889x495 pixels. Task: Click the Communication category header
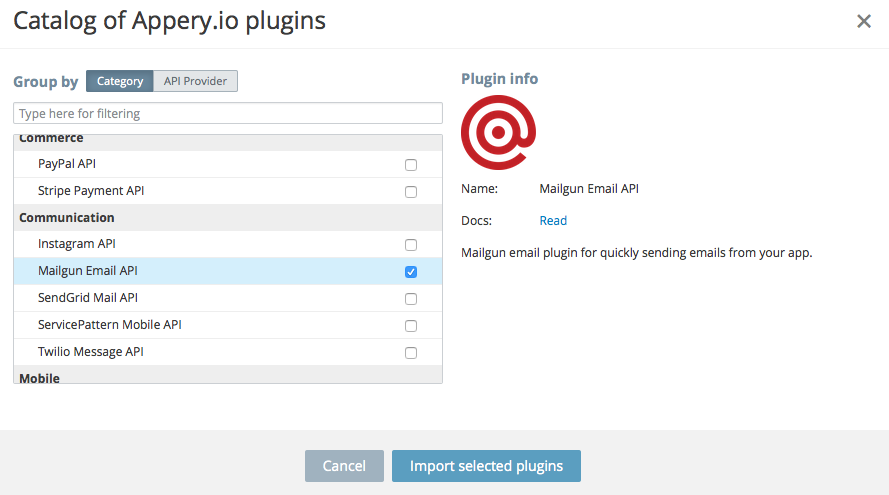(67, 218)
